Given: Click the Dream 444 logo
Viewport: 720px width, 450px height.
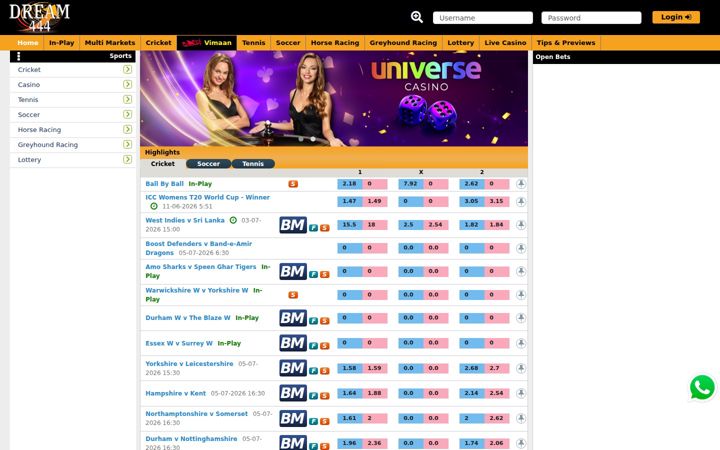Looking at the screenshot, I should pyautogui.click(x=39, y=17).
